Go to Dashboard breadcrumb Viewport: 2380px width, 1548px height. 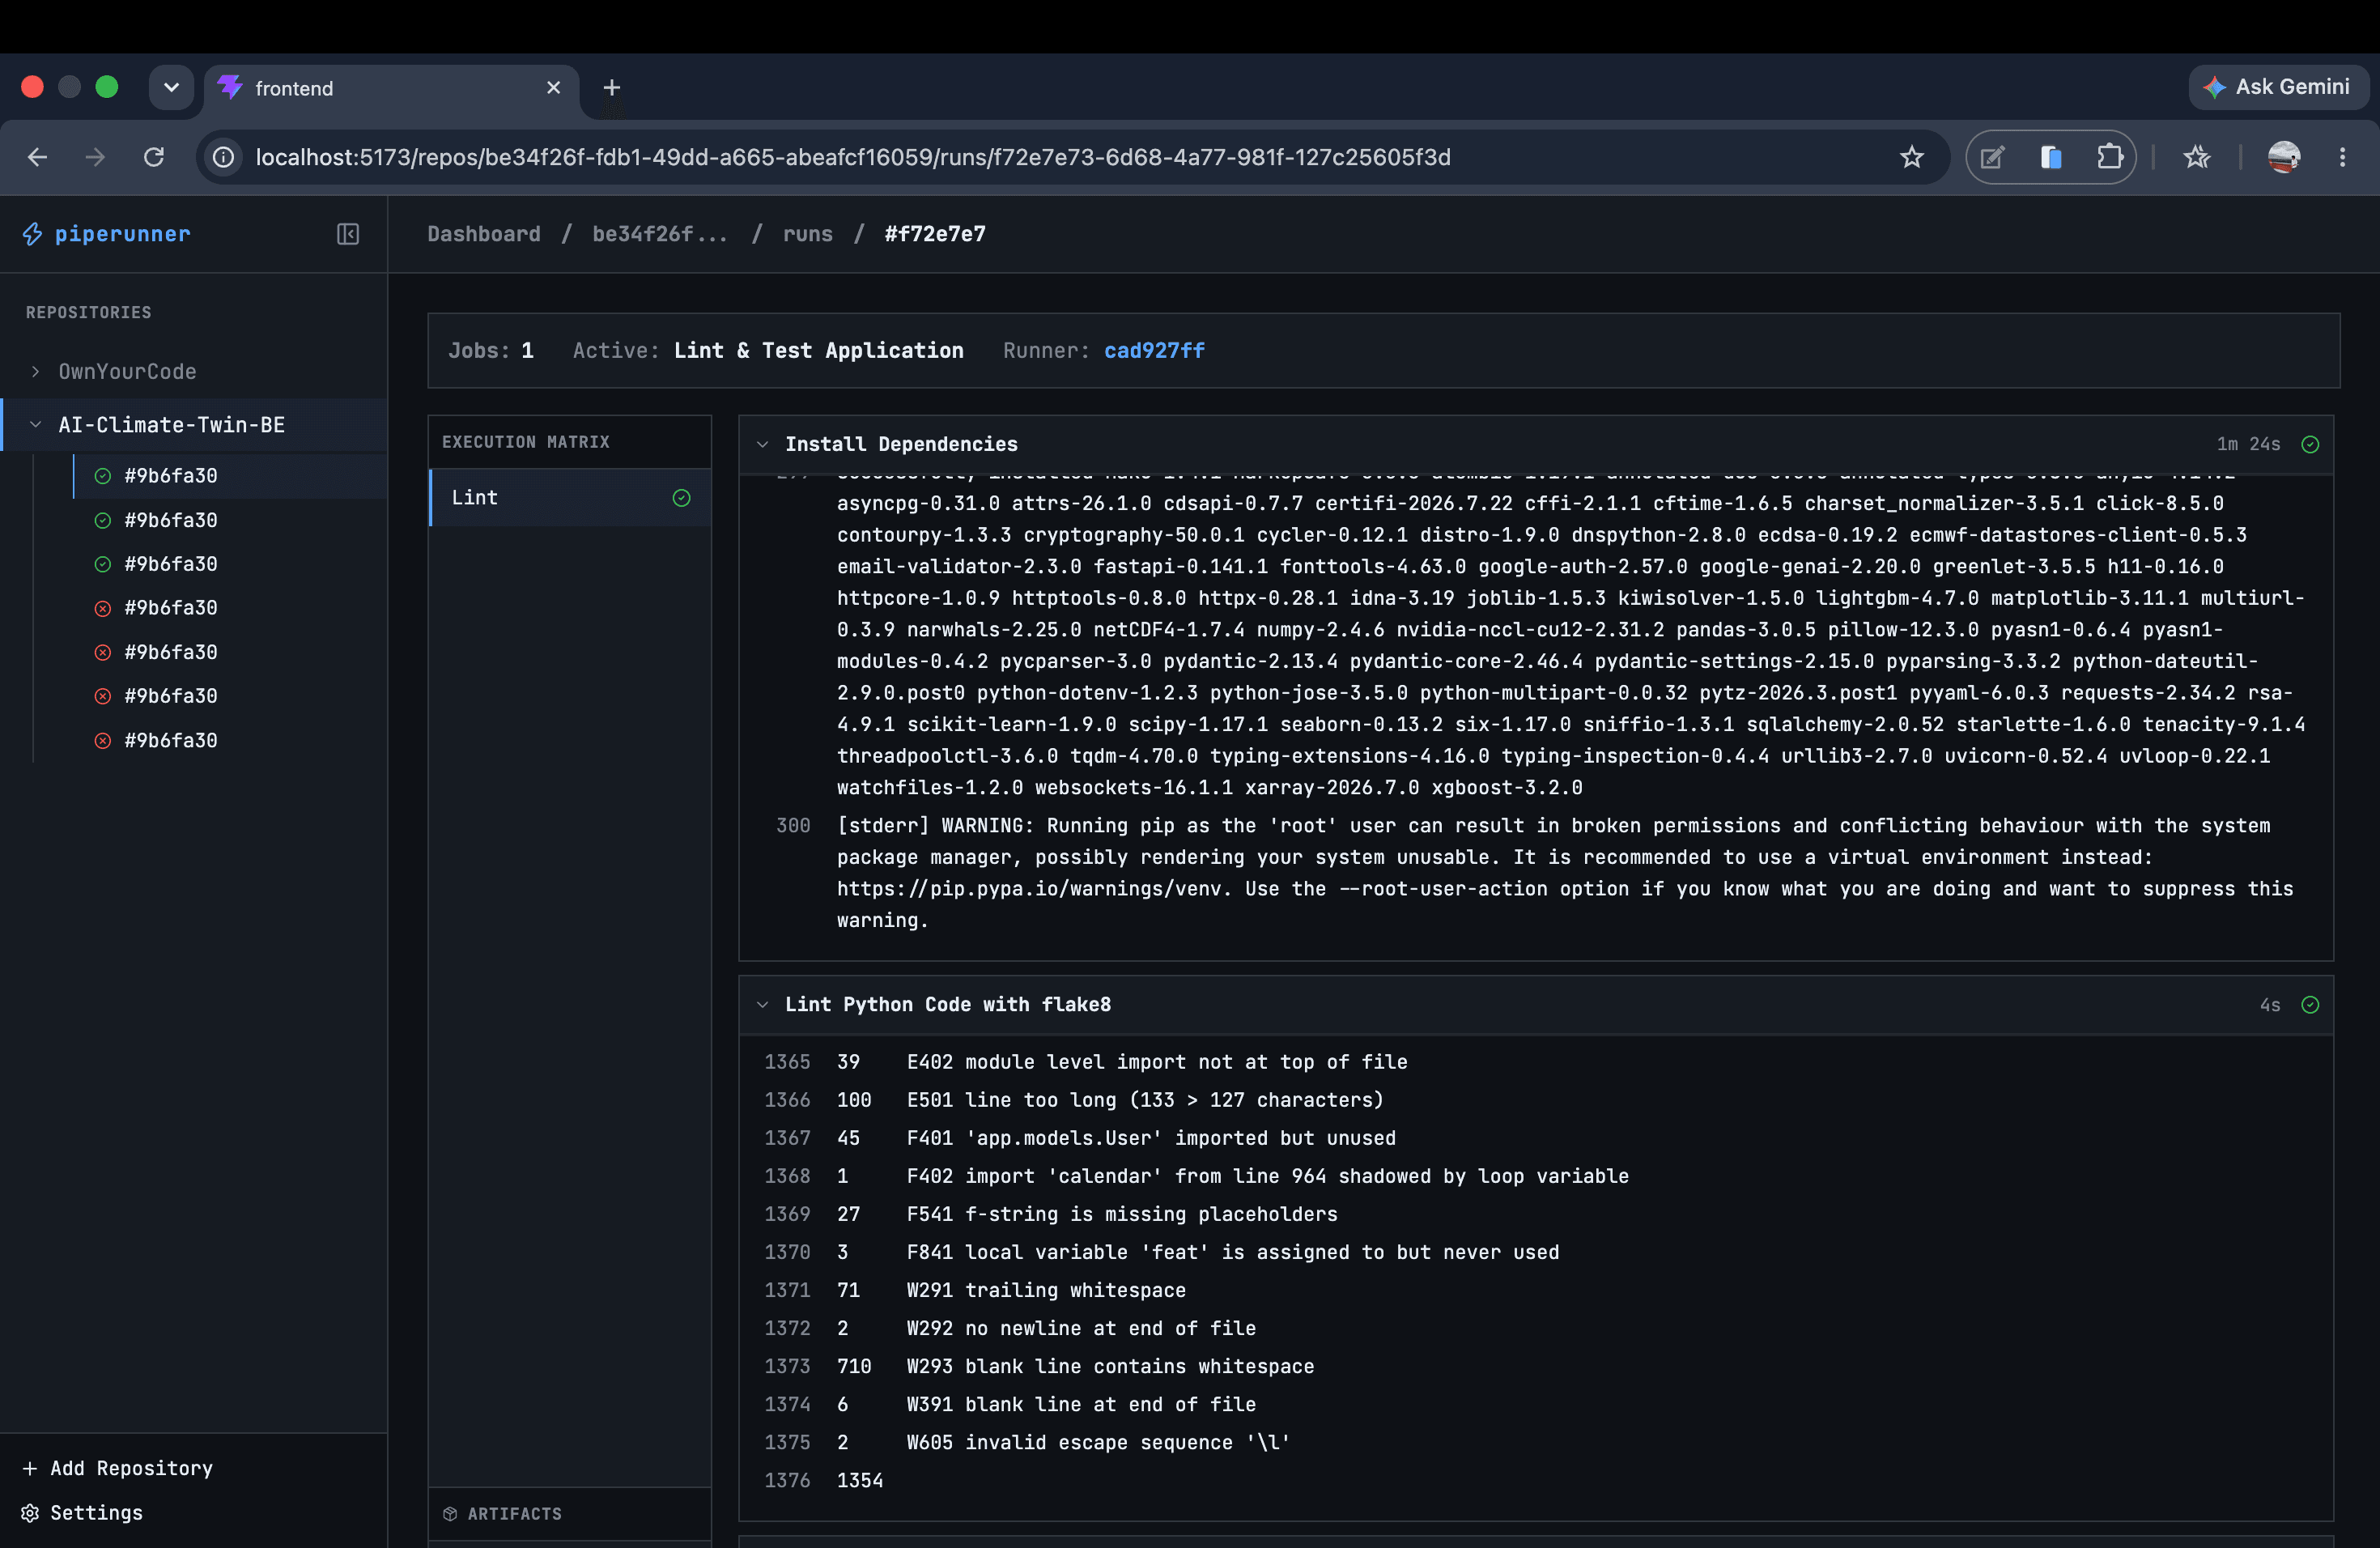(484, 233)
